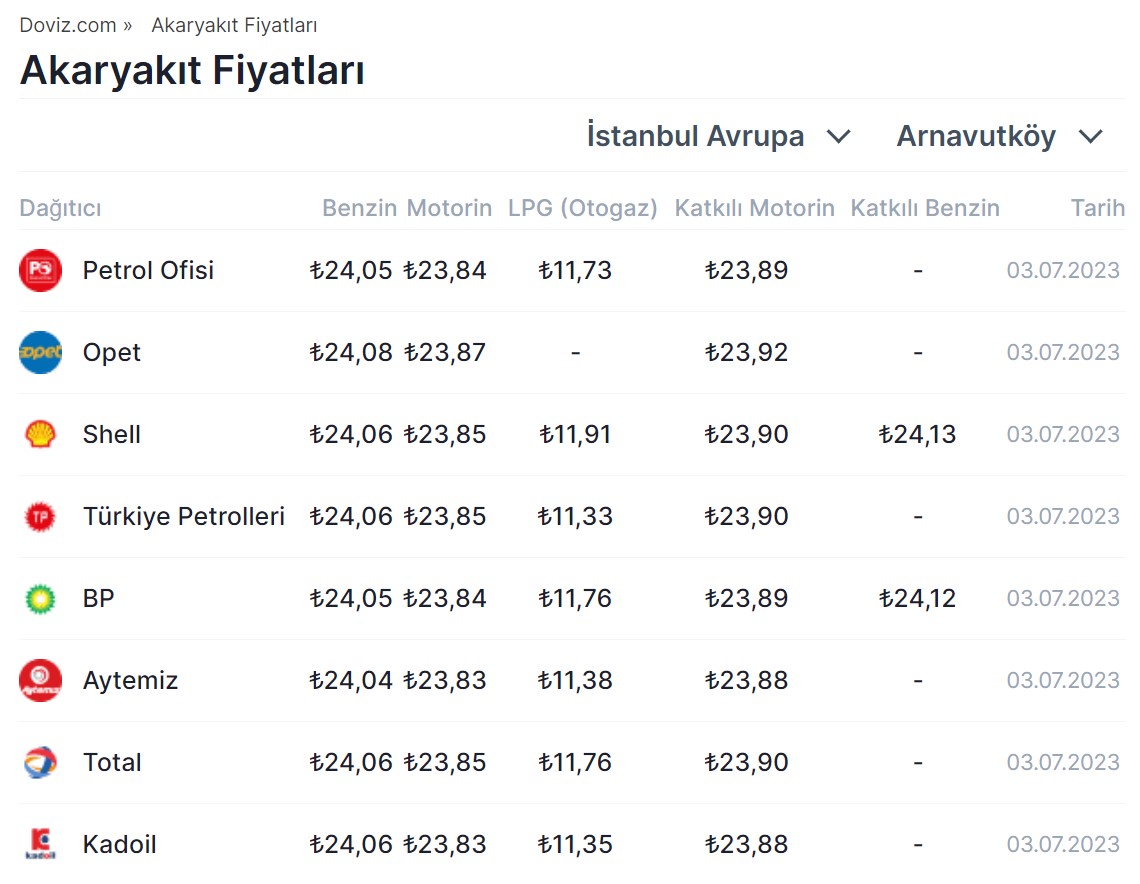1140x884 pixels.
Task: Open the Petrol Ofisi distributor name
Action: [x=148, y=271]
